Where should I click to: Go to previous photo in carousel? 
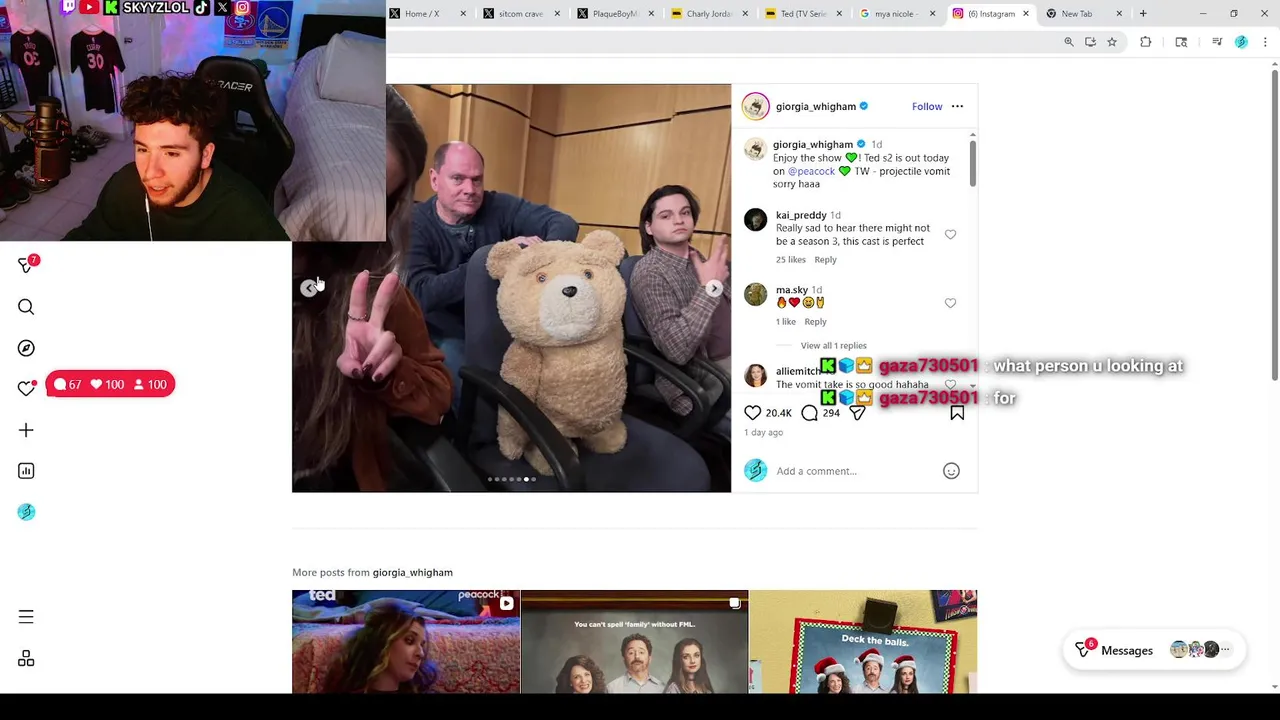pos(309,288)
